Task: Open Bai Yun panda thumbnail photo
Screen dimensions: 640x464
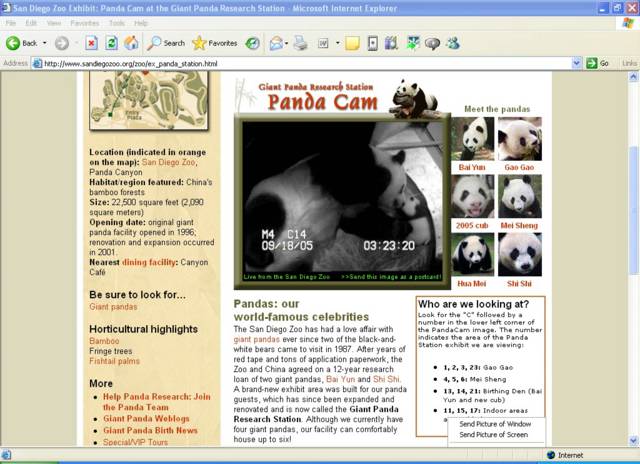Action: pos(472,139)
